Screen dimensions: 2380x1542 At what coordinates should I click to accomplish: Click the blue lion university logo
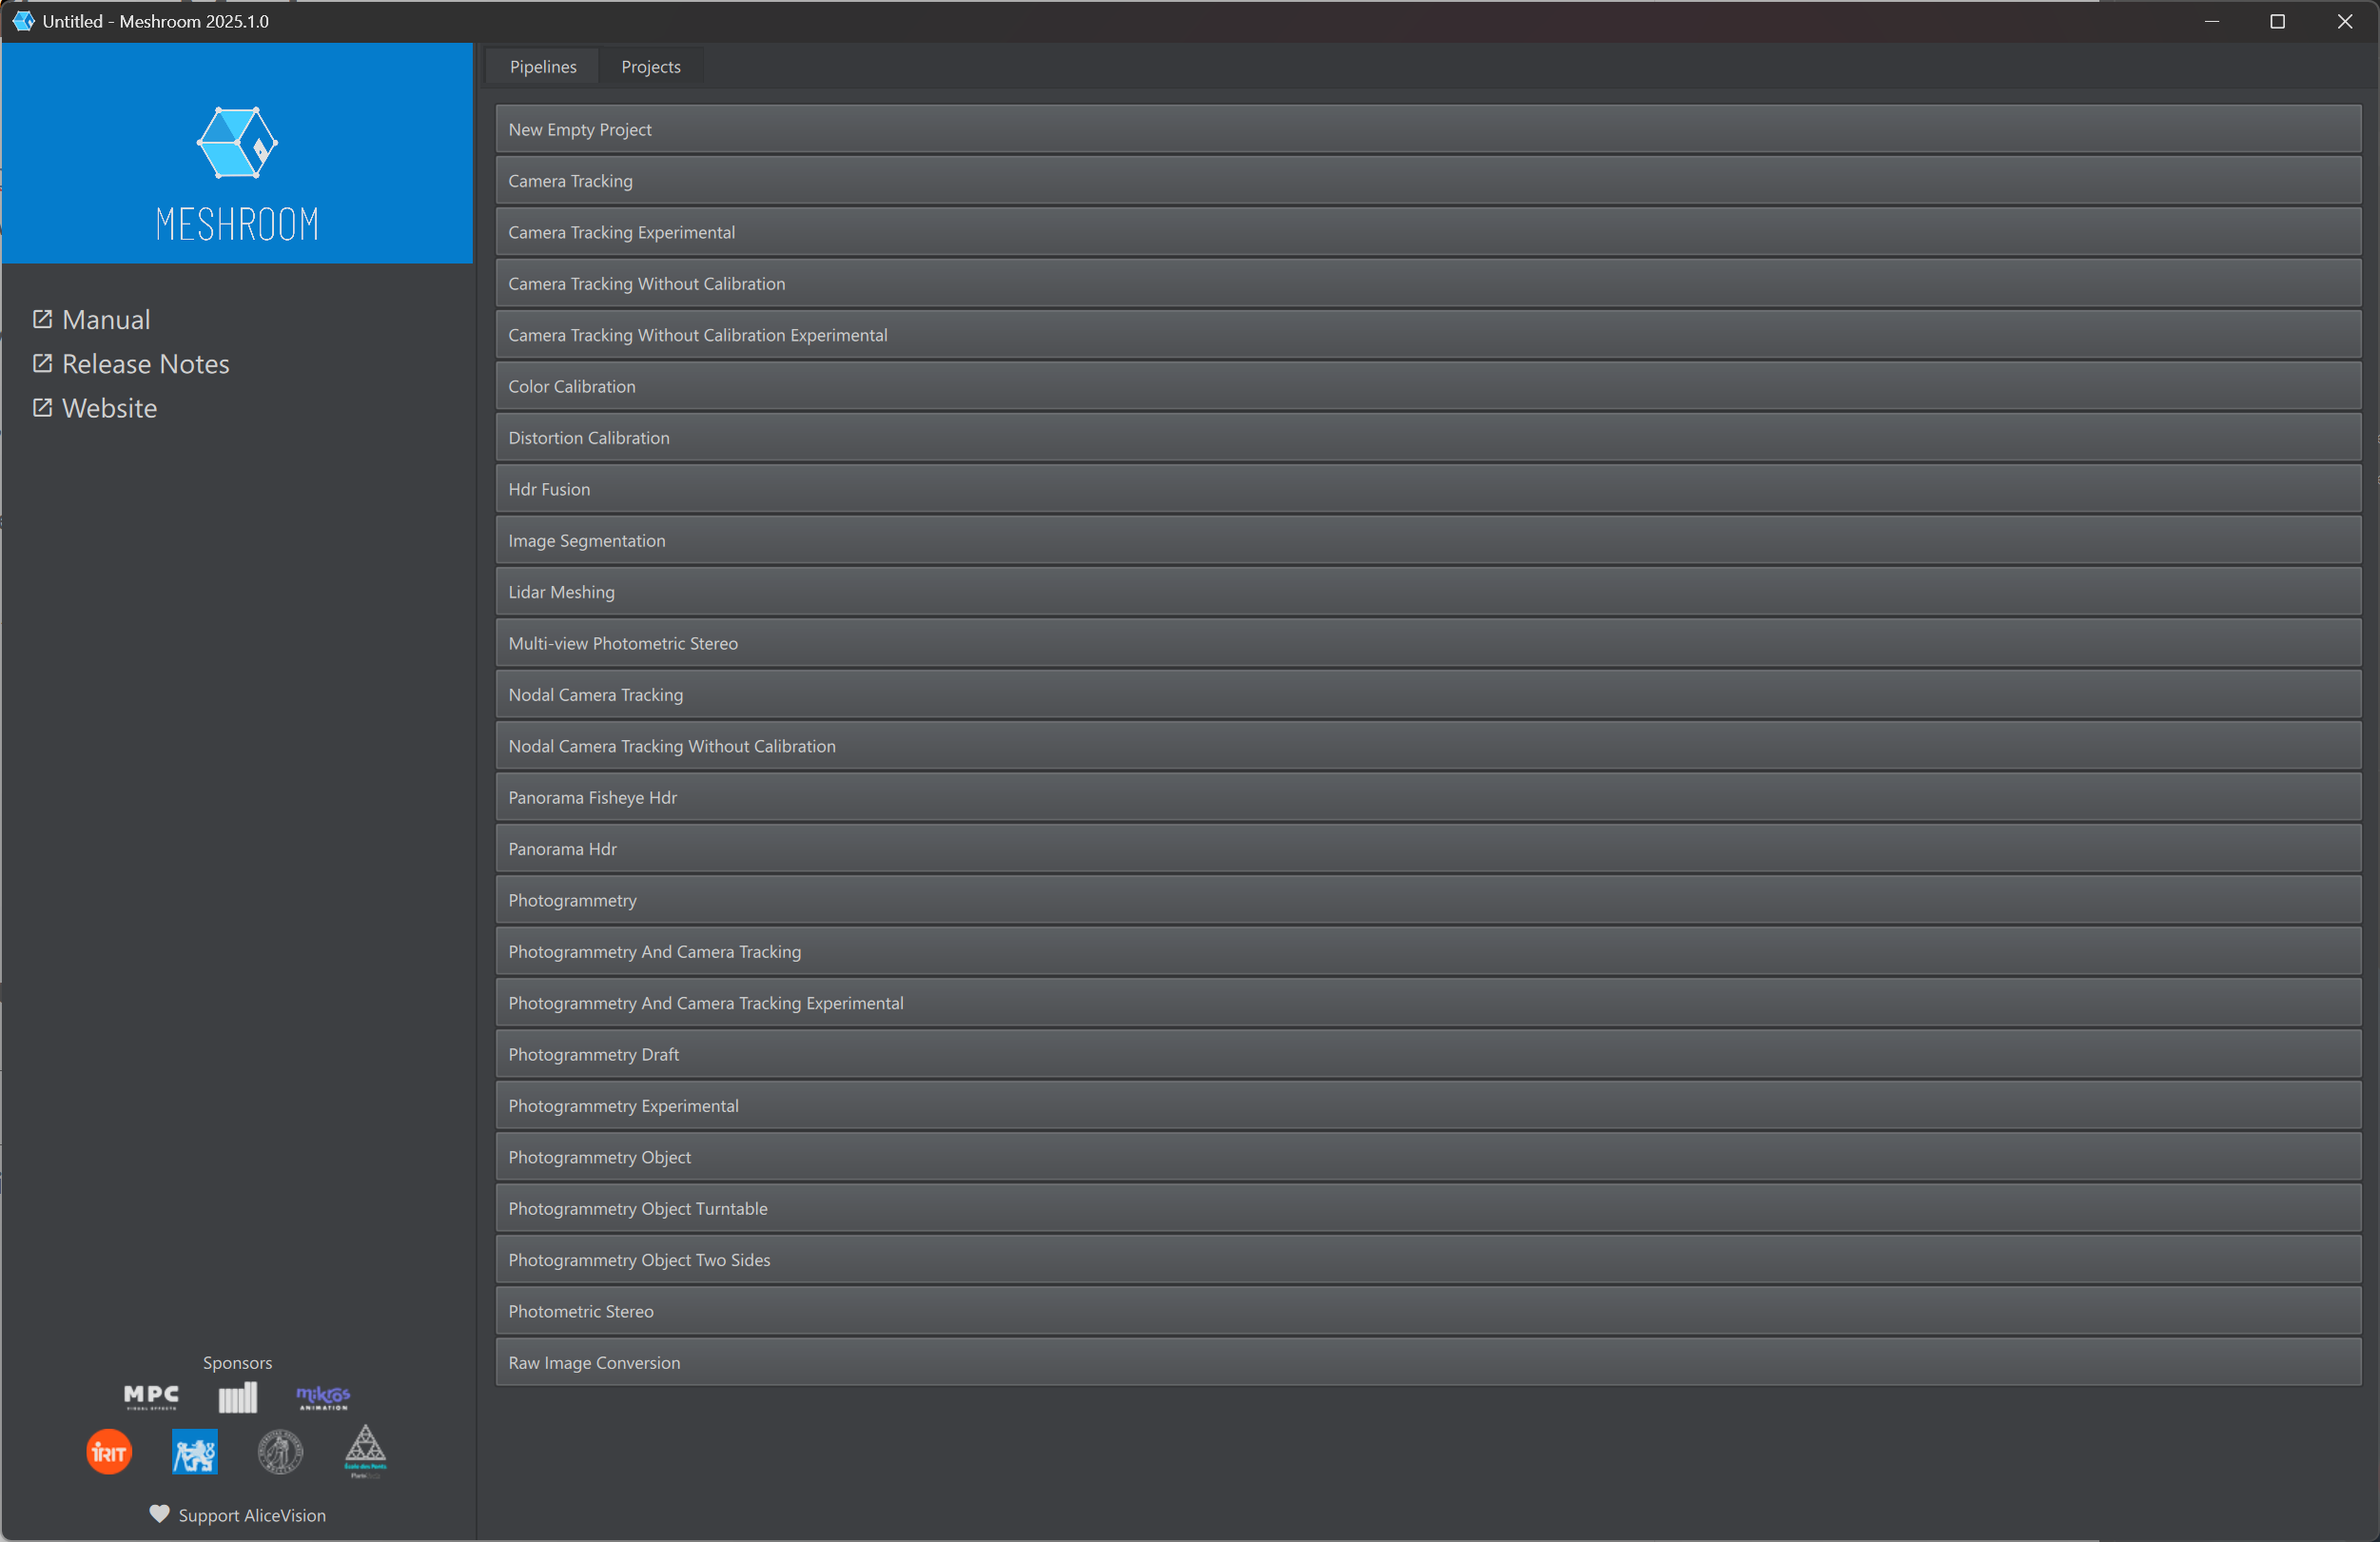(194, 1452)
